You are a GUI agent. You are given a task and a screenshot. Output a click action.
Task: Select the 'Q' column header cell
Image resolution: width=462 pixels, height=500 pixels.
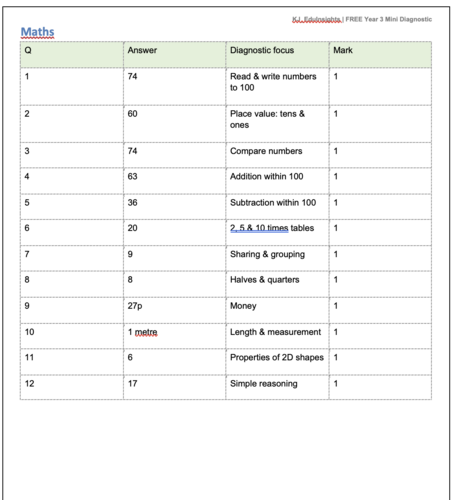click(x=72, y=55)
